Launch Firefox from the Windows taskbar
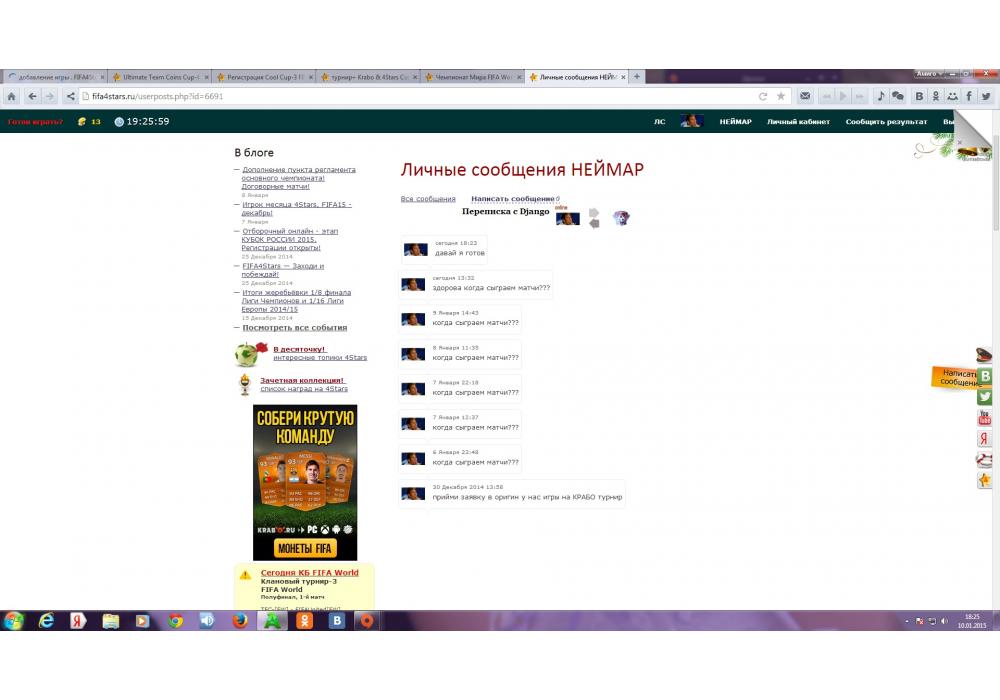1000x700 pixels. coord(239,621)
